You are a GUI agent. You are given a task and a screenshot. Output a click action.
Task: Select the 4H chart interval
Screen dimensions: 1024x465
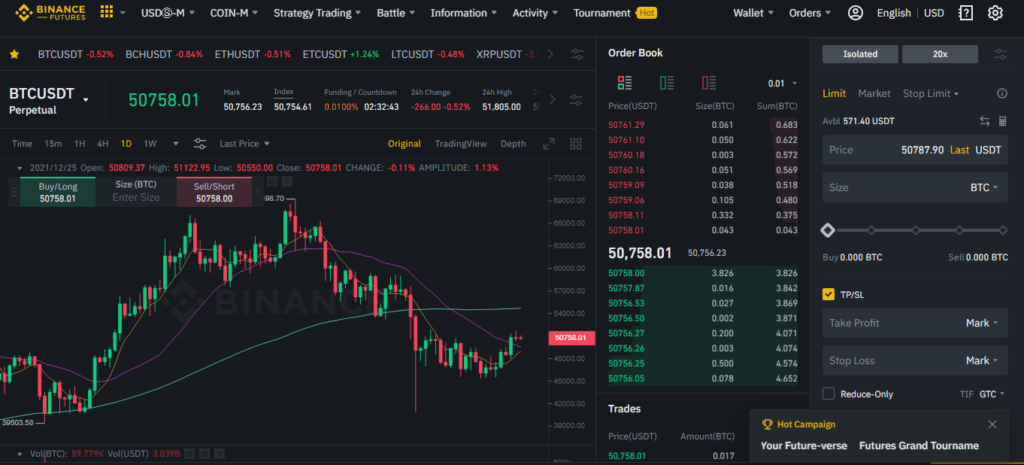pos(103,144)
